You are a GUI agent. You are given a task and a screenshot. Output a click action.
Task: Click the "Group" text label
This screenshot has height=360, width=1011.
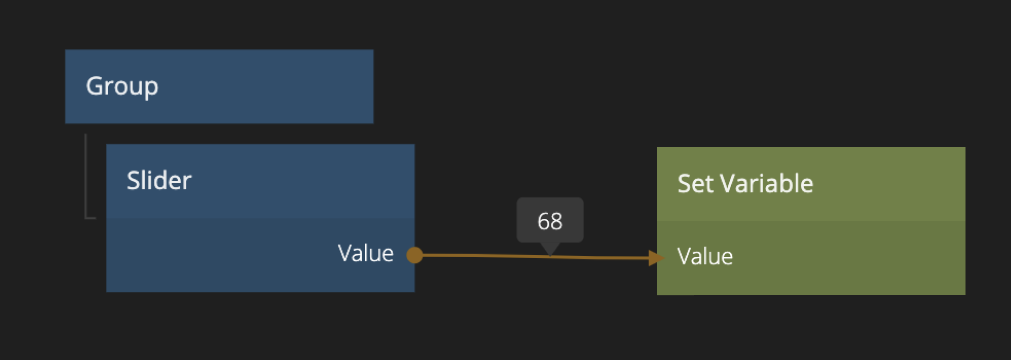pyautogui.click(x=122, y=86)
